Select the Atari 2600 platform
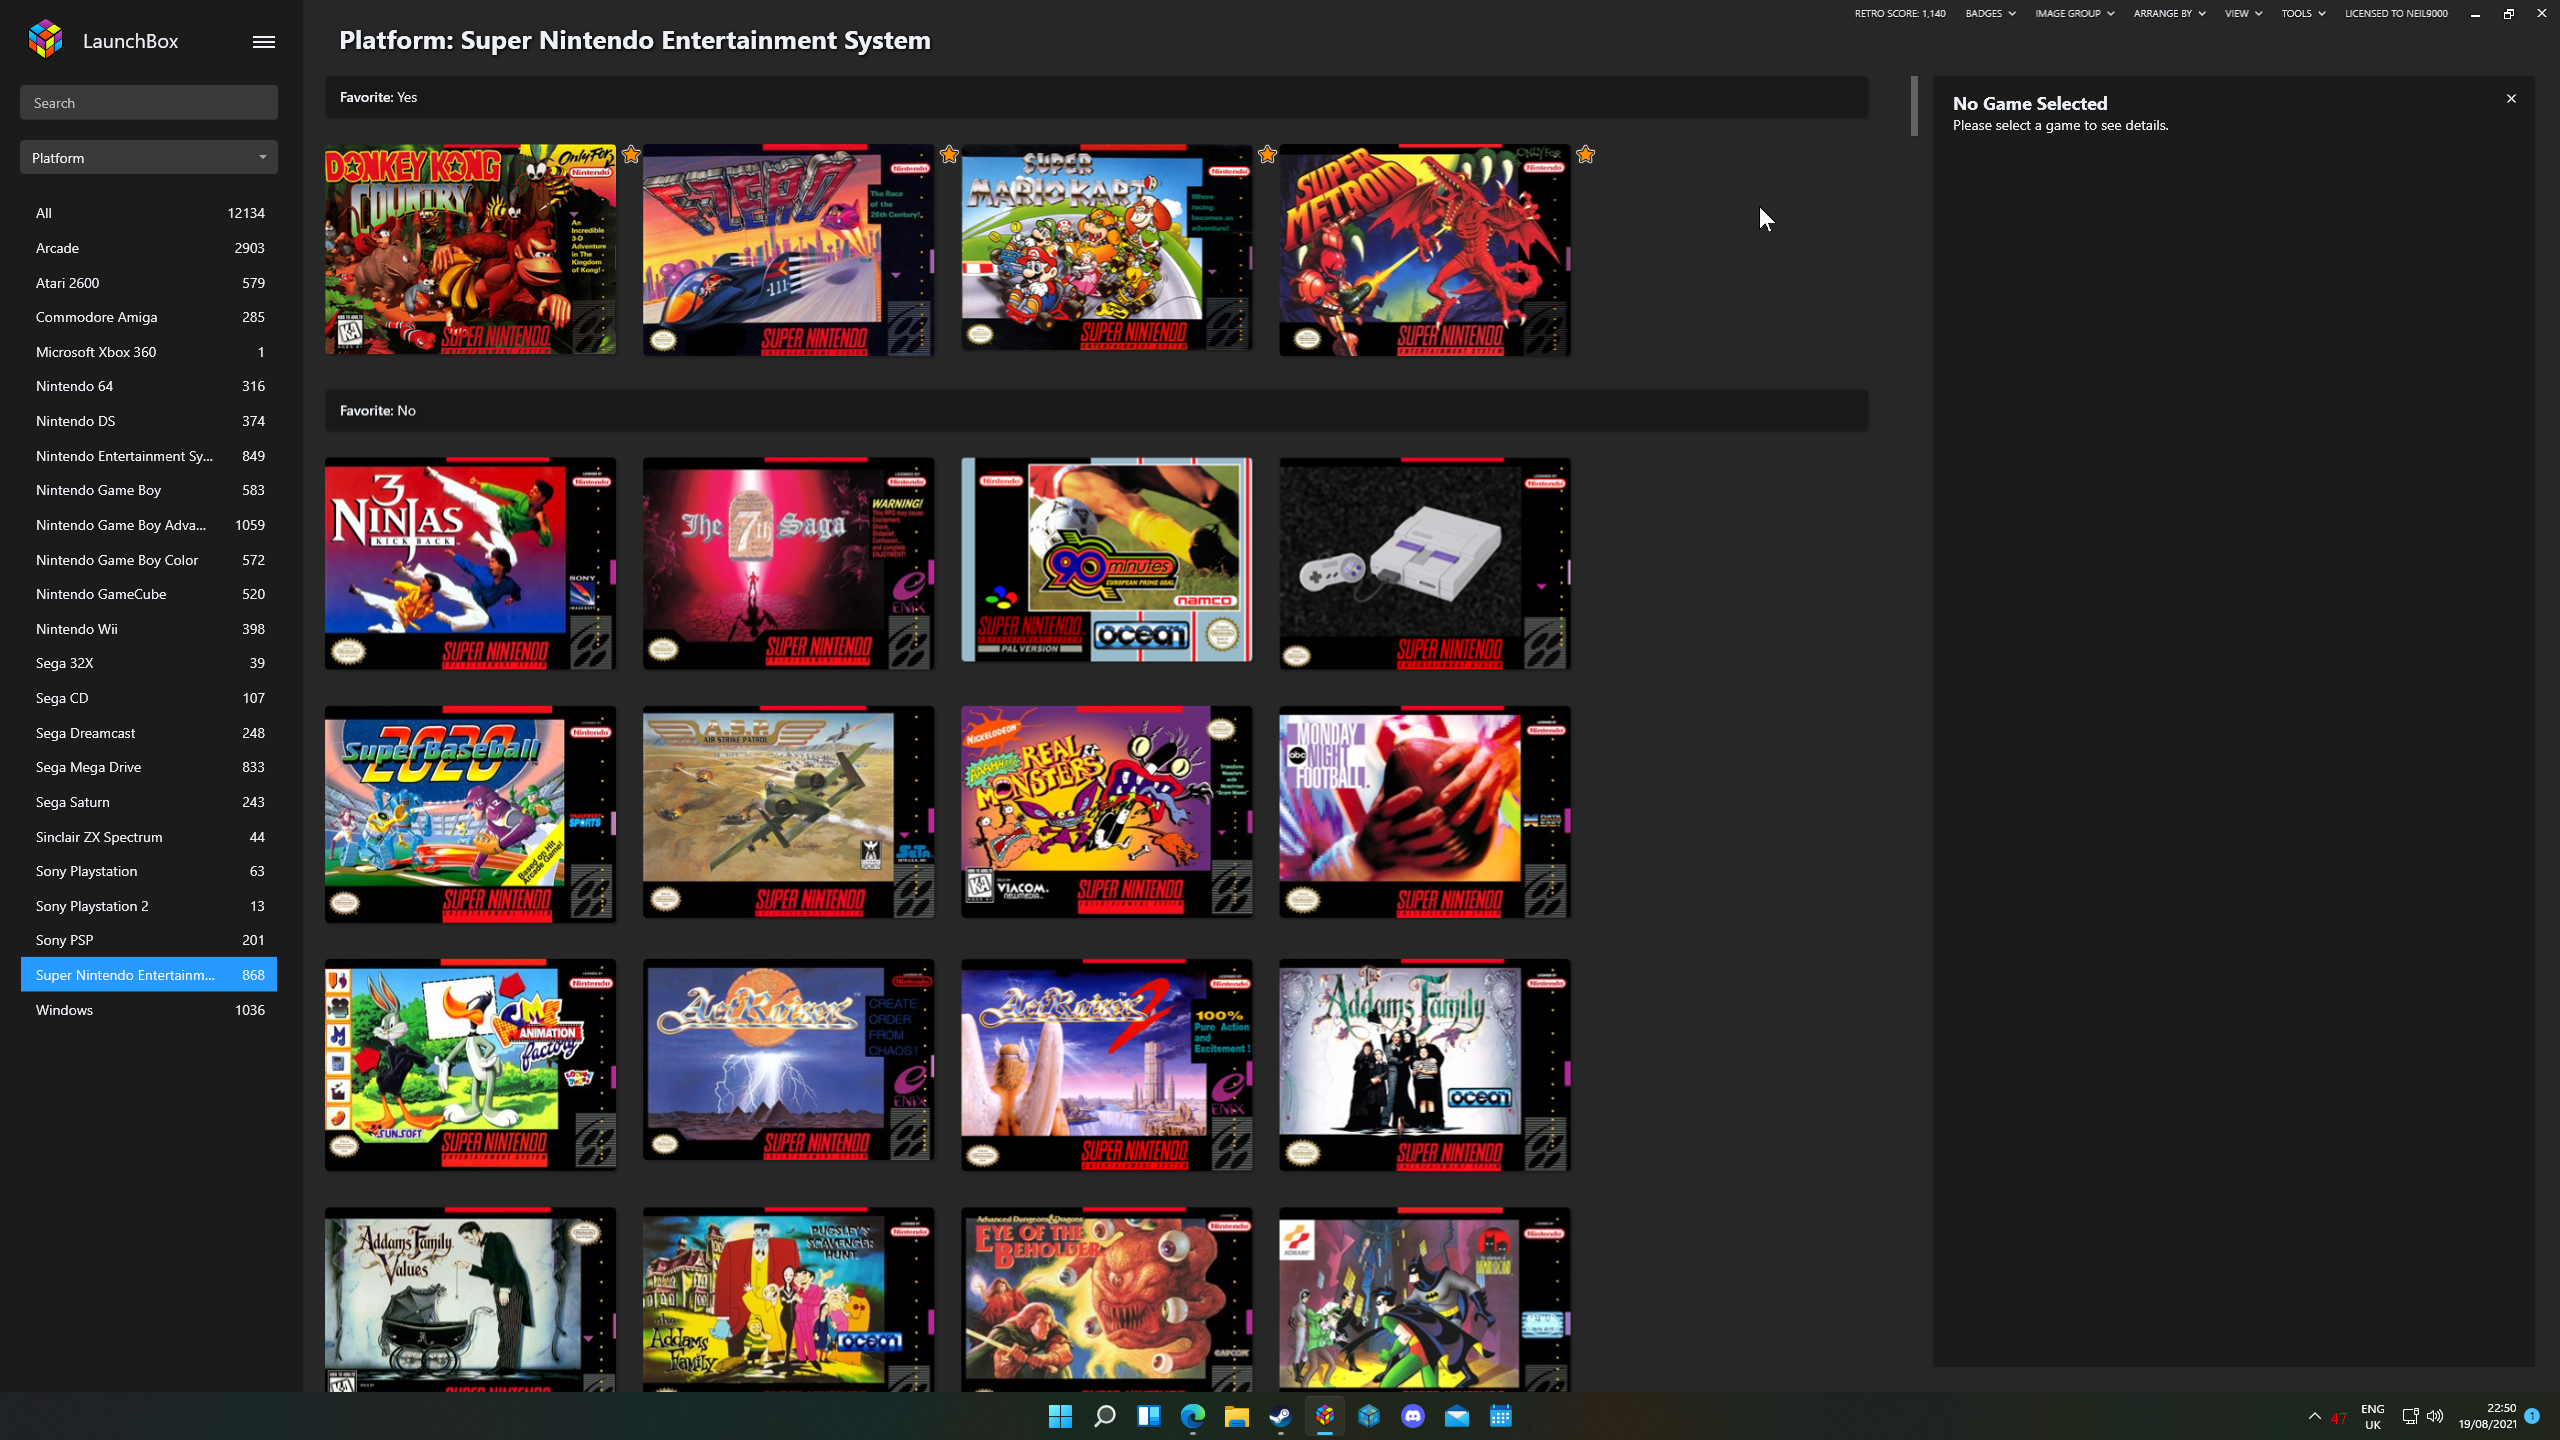This screenshot has height=1440, width=2560. click(149, 283)
